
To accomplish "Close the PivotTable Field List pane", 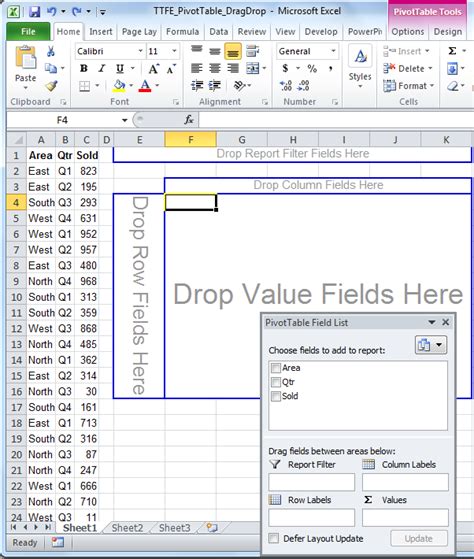I will pyautogui.click(x=445, y=322).
